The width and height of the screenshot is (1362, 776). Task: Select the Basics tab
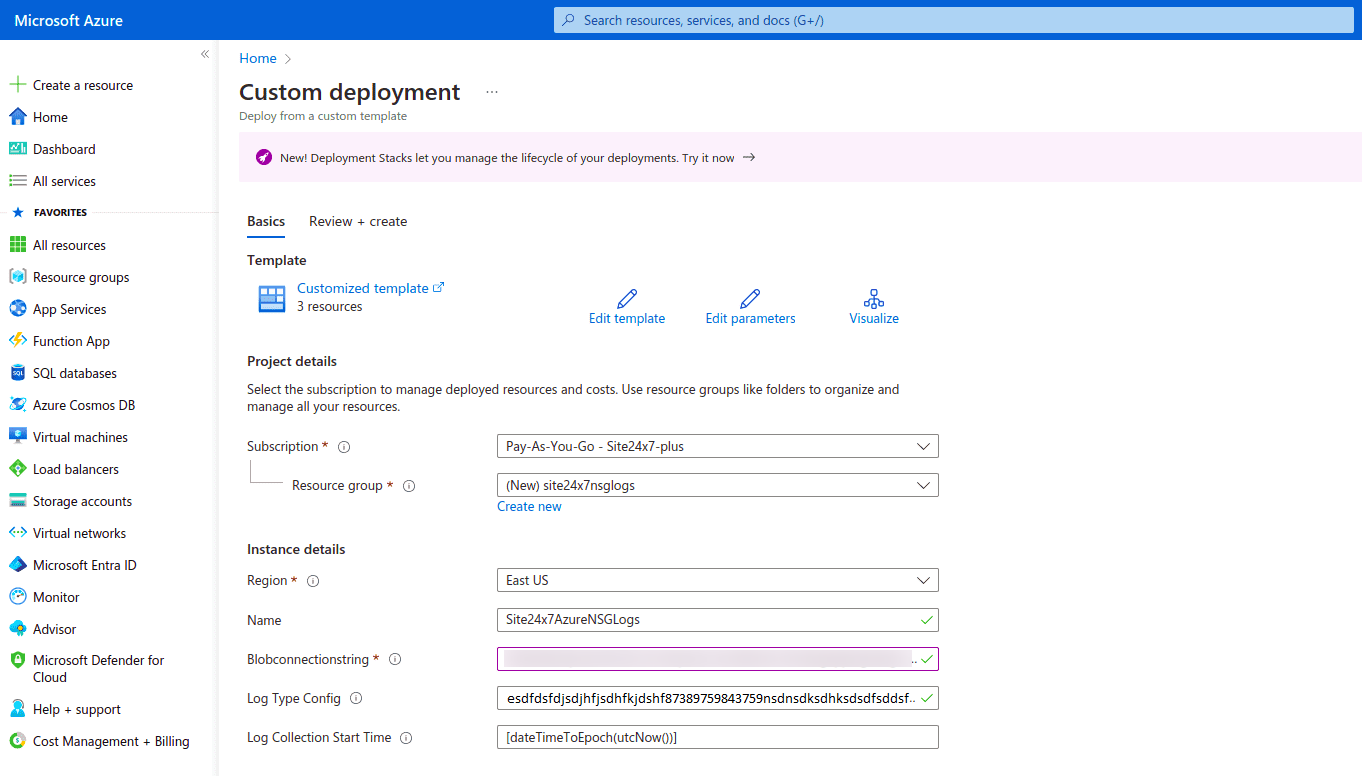tap(266, 221)
